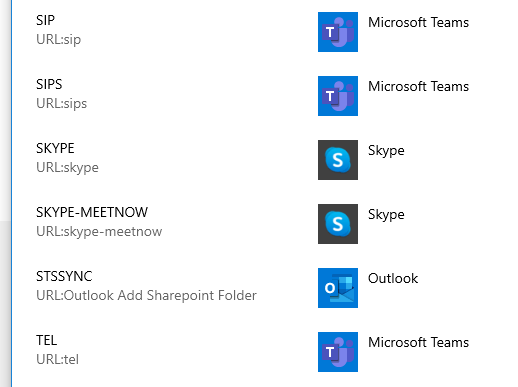Select the TEL protocol heading
Image resolution: width=518 pixels, height=387 pixels.
click(x=46, y=340)
